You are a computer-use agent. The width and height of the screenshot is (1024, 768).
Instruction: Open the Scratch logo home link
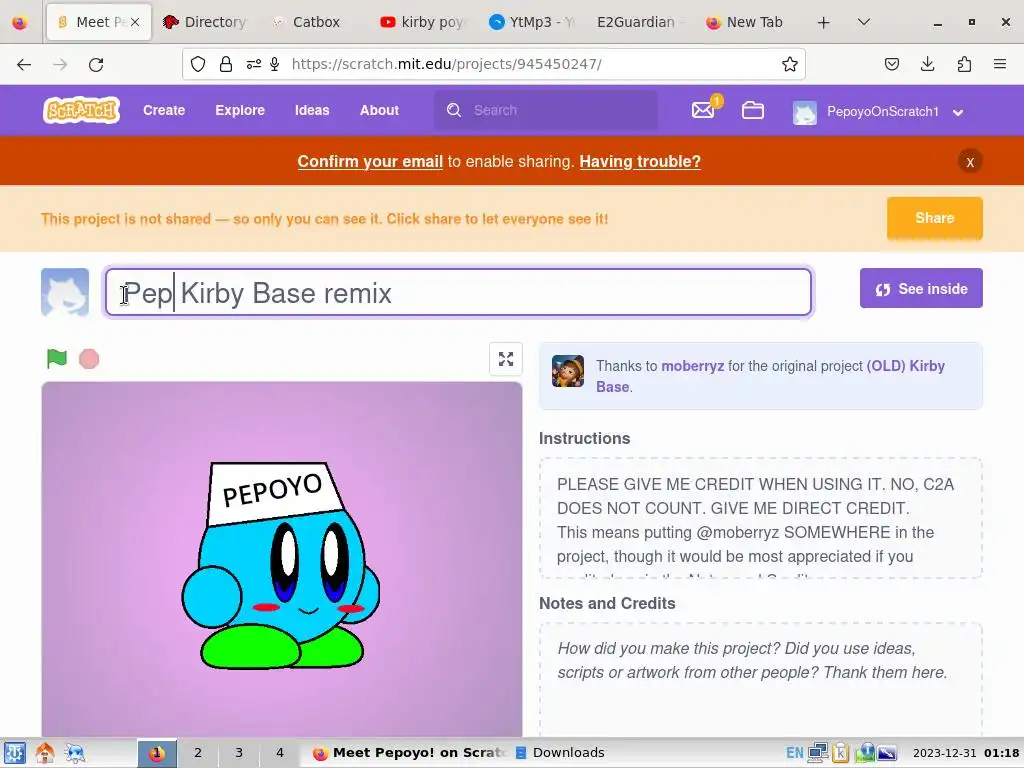[x=82, y=110]
